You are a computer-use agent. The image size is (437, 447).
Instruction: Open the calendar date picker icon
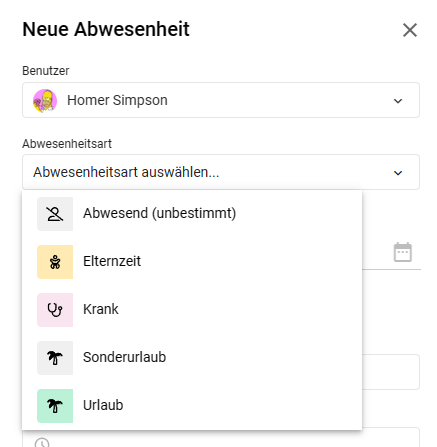(403, 252)
